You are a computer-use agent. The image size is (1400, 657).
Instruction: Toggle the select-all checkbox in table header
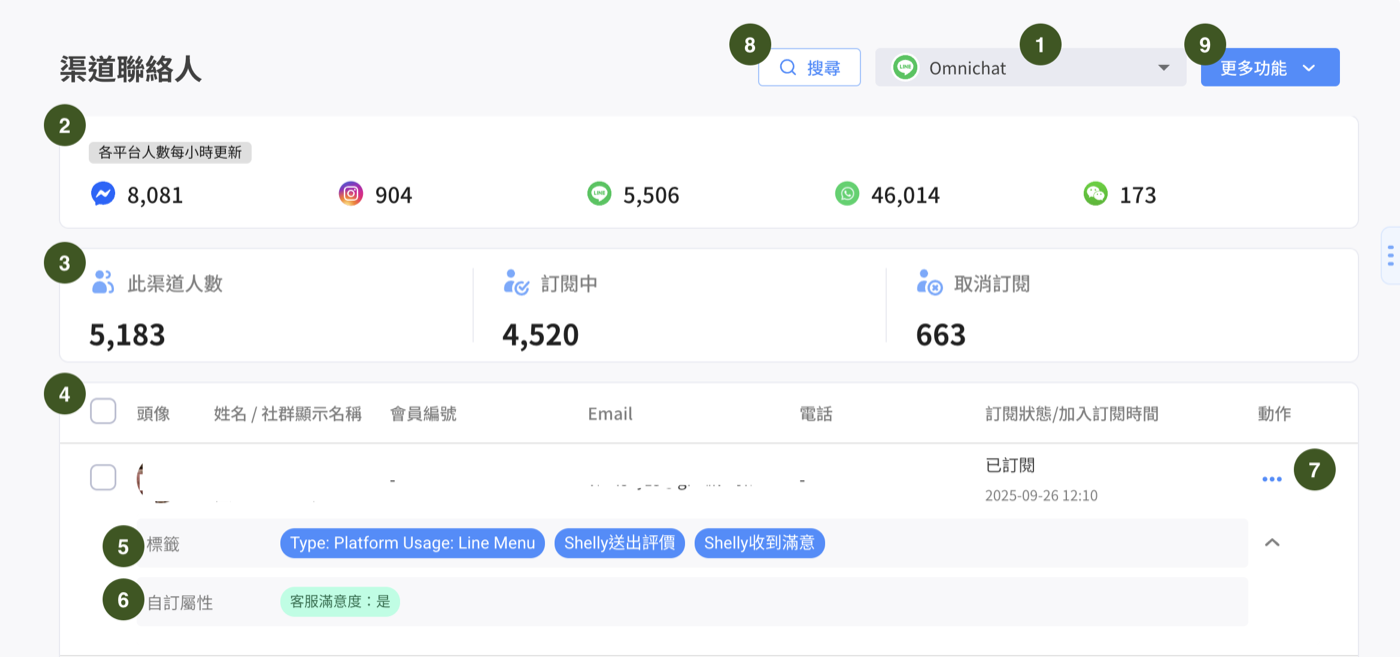[x=103, y=411]
